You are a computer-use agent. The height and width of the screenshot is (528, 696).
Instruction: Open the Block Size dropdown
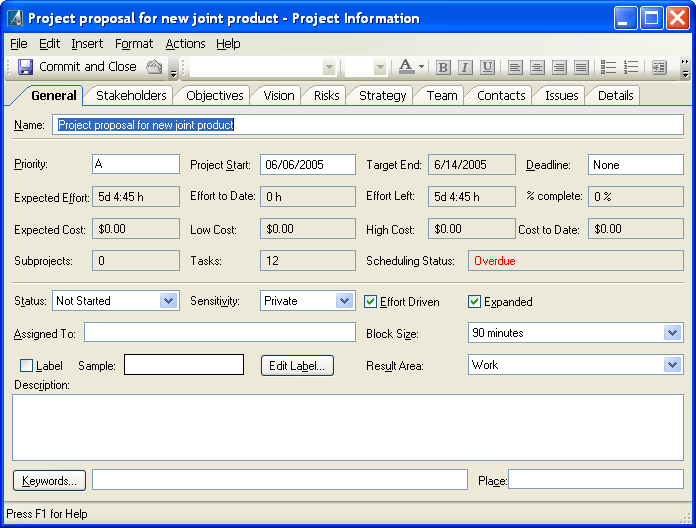[672, 333]
